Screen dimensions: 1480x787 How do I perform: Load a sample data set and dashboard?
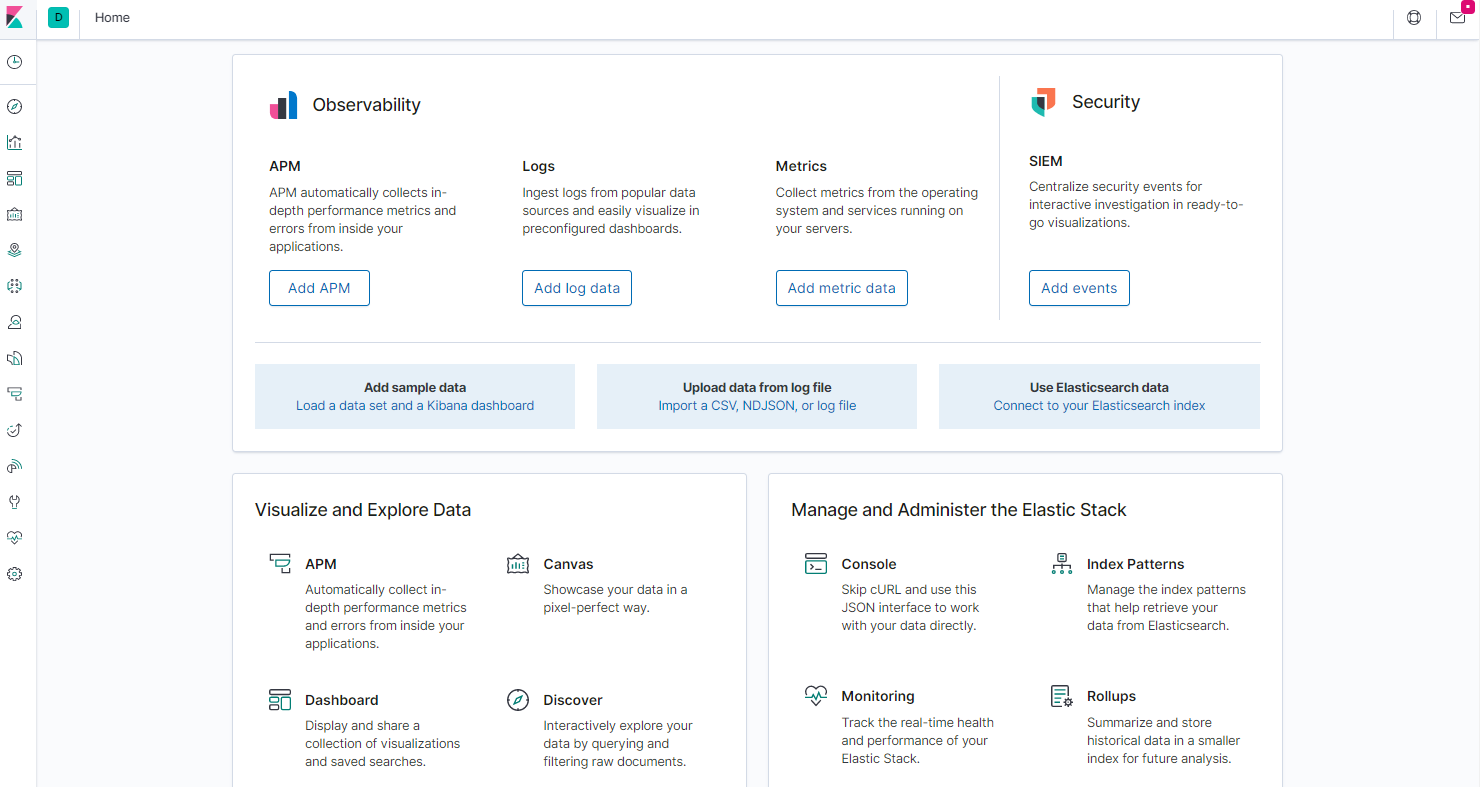pyautogui.click(x=415, y=397)
